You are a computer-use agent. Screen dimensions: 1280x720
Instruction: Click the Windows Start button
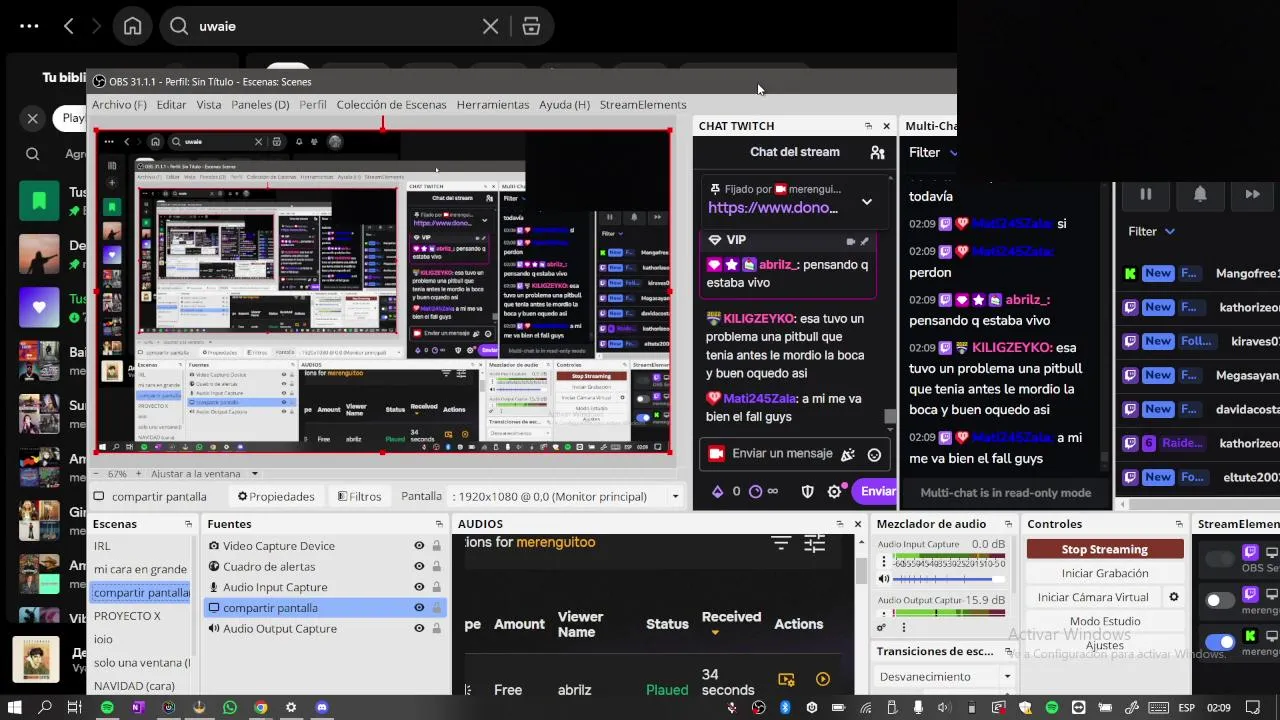pyautogui.click(x=15, y=707)
